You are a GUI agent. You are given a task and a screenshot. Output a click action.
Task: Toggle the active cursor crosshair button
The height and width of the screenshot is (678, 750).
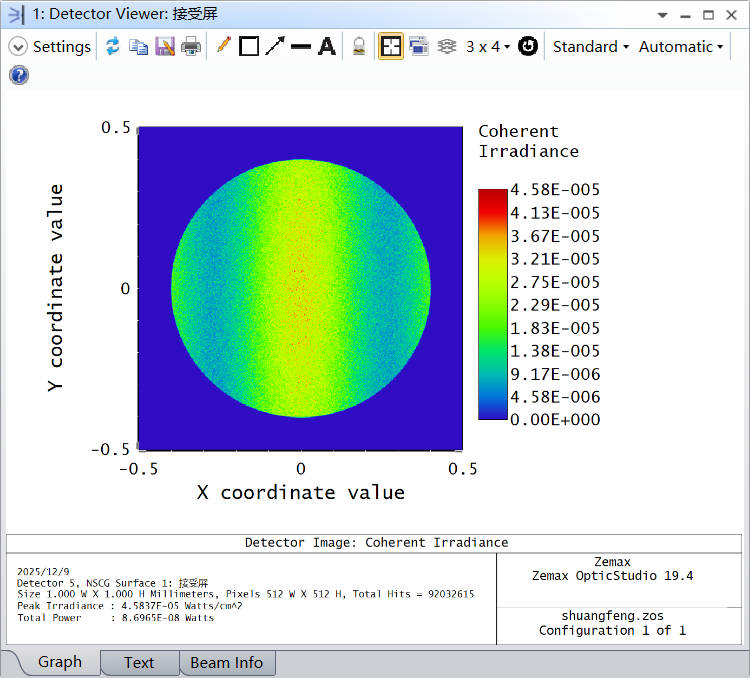pyautogui.click(x=391, y=46)
